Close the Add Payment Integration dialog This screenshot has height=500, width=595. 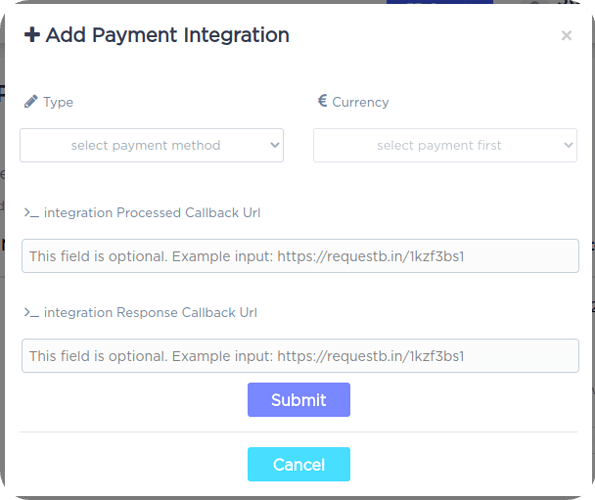coord(567,35)
